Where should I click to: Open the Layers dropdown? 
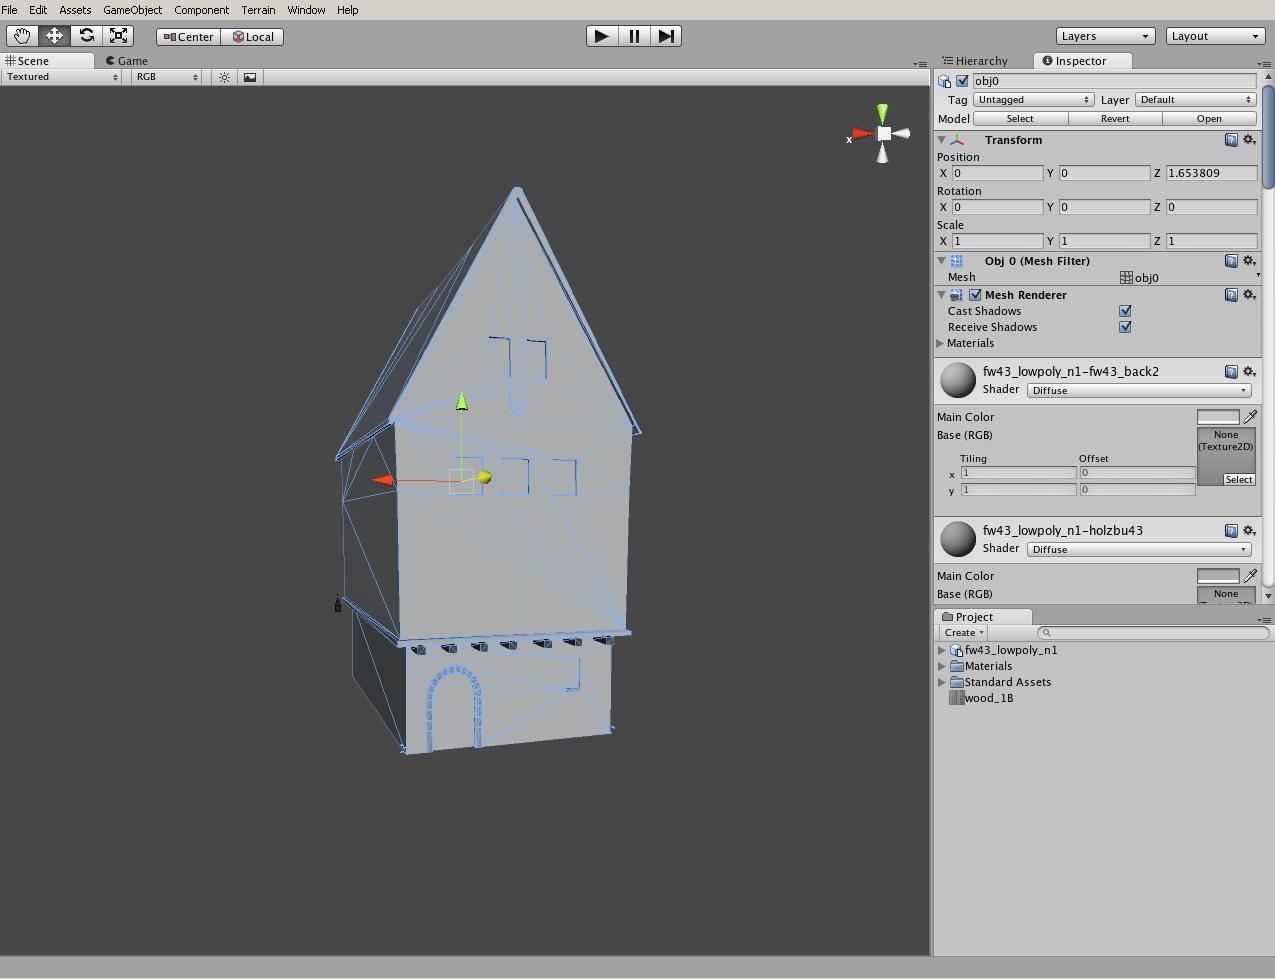[1104, 35]
